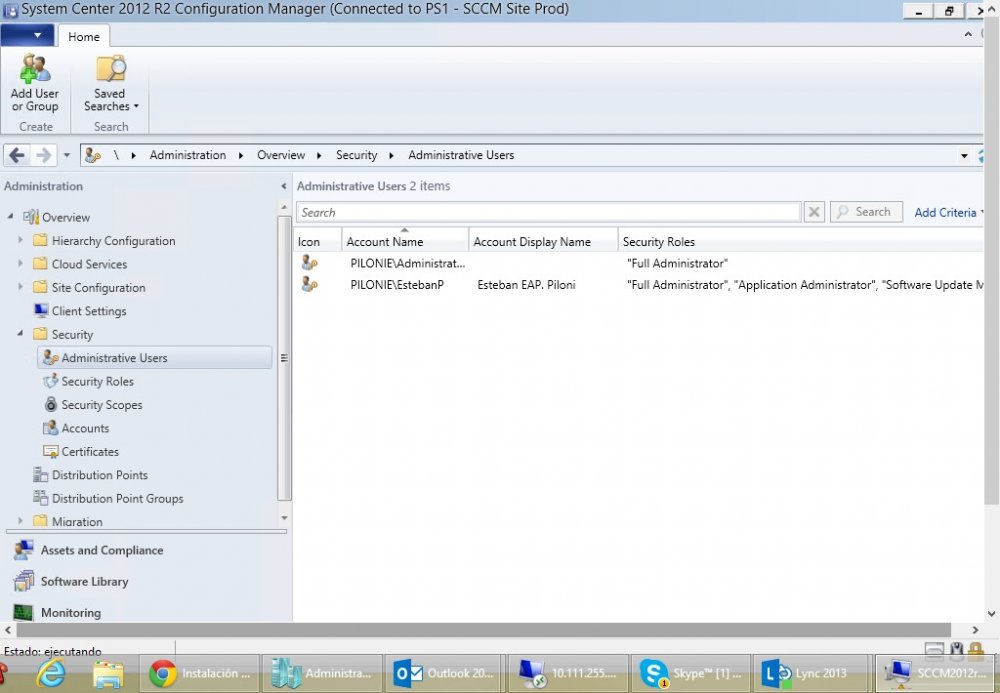
Task: Open the address bar dropdown arrow
Action: pyautogui.click(x=964, y=156)
